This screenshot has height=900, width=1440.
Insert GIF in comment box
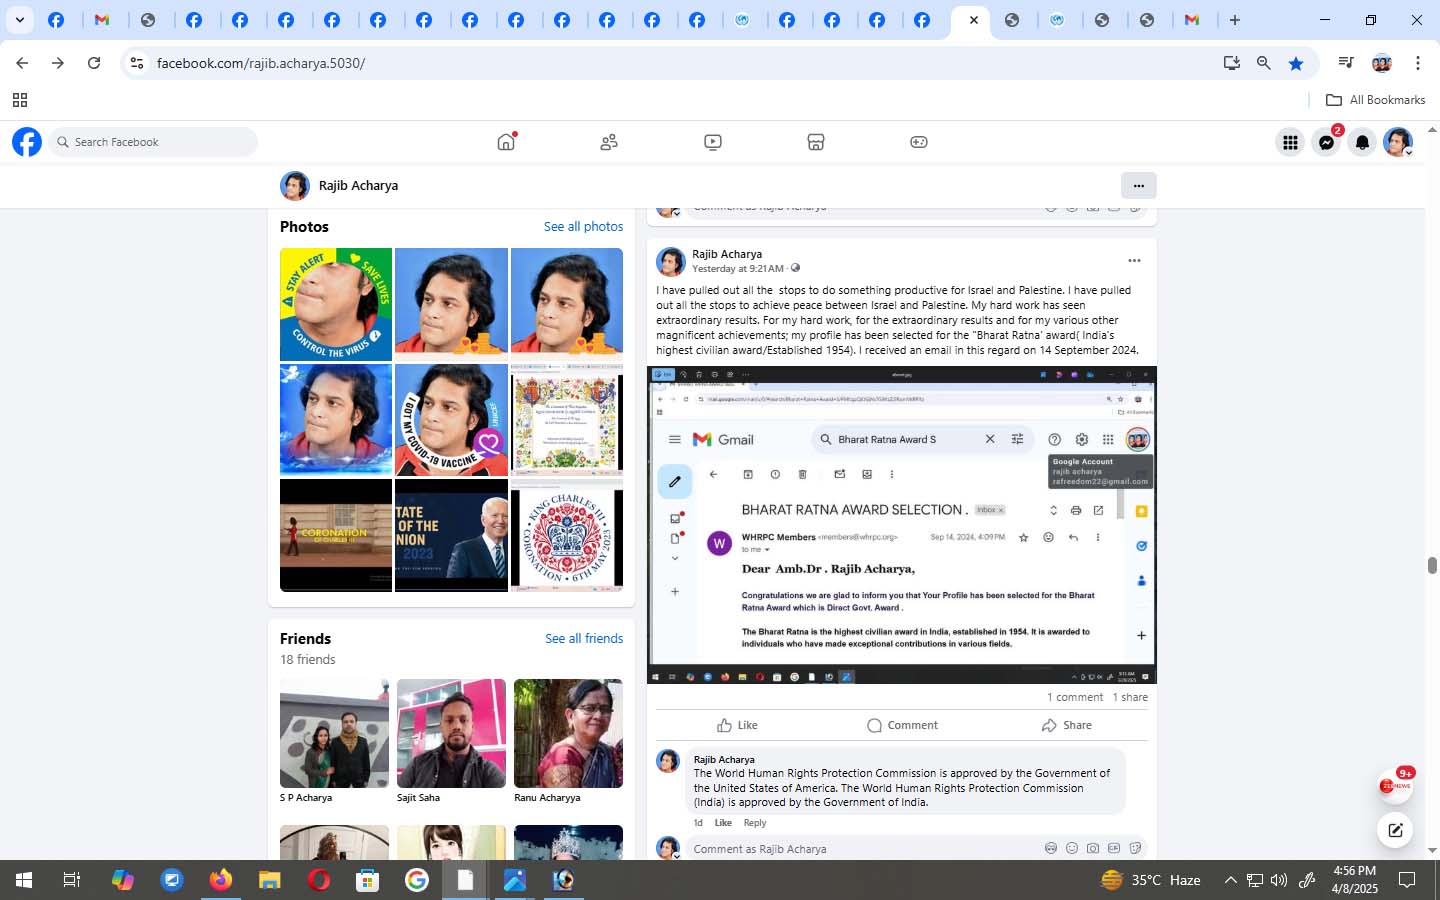pyautogui.click(x=1114, y=848)
